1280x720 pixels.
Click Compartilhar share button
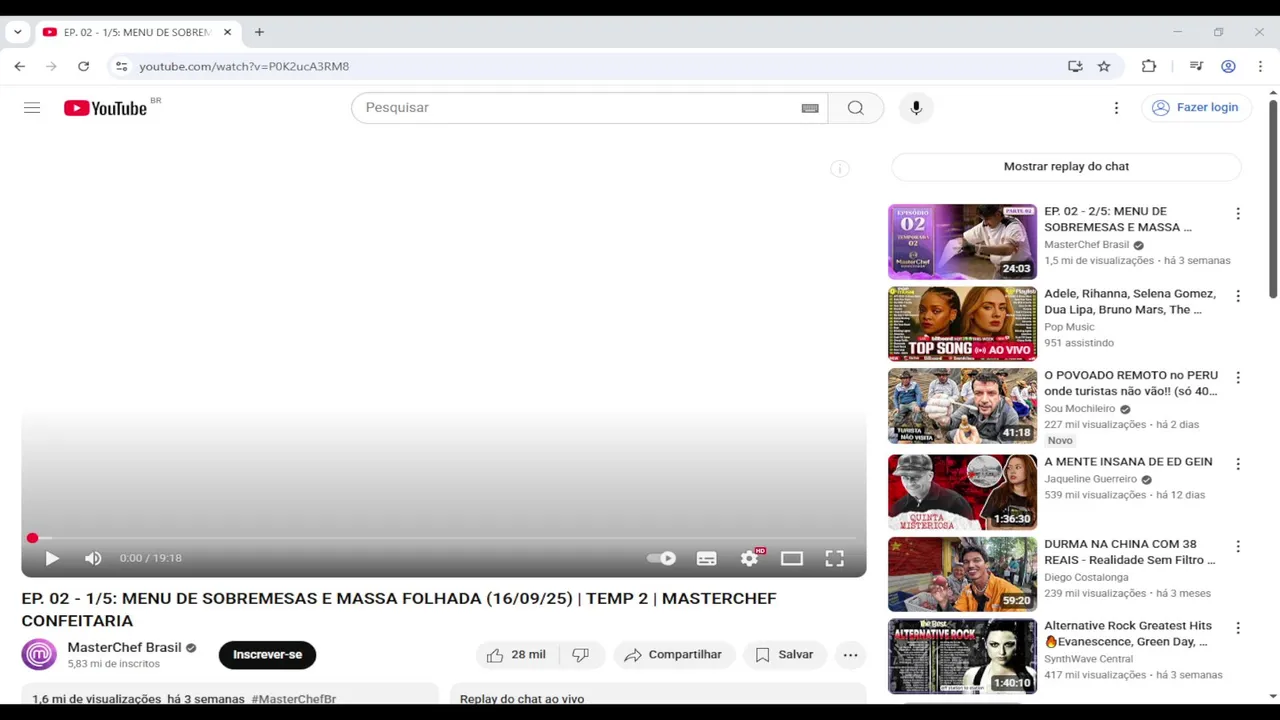[x=674, y=655]
